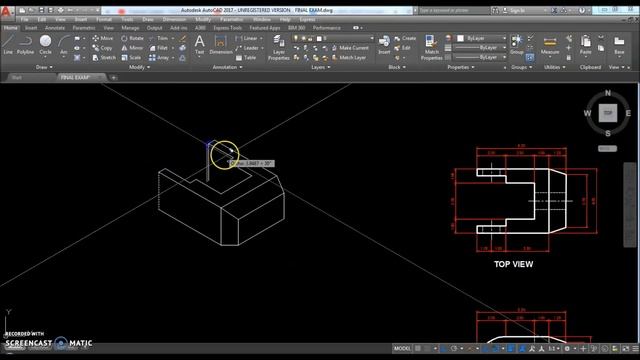Click the Stretch command
This screenshot has width=640, height=360.
pos(104,58)
